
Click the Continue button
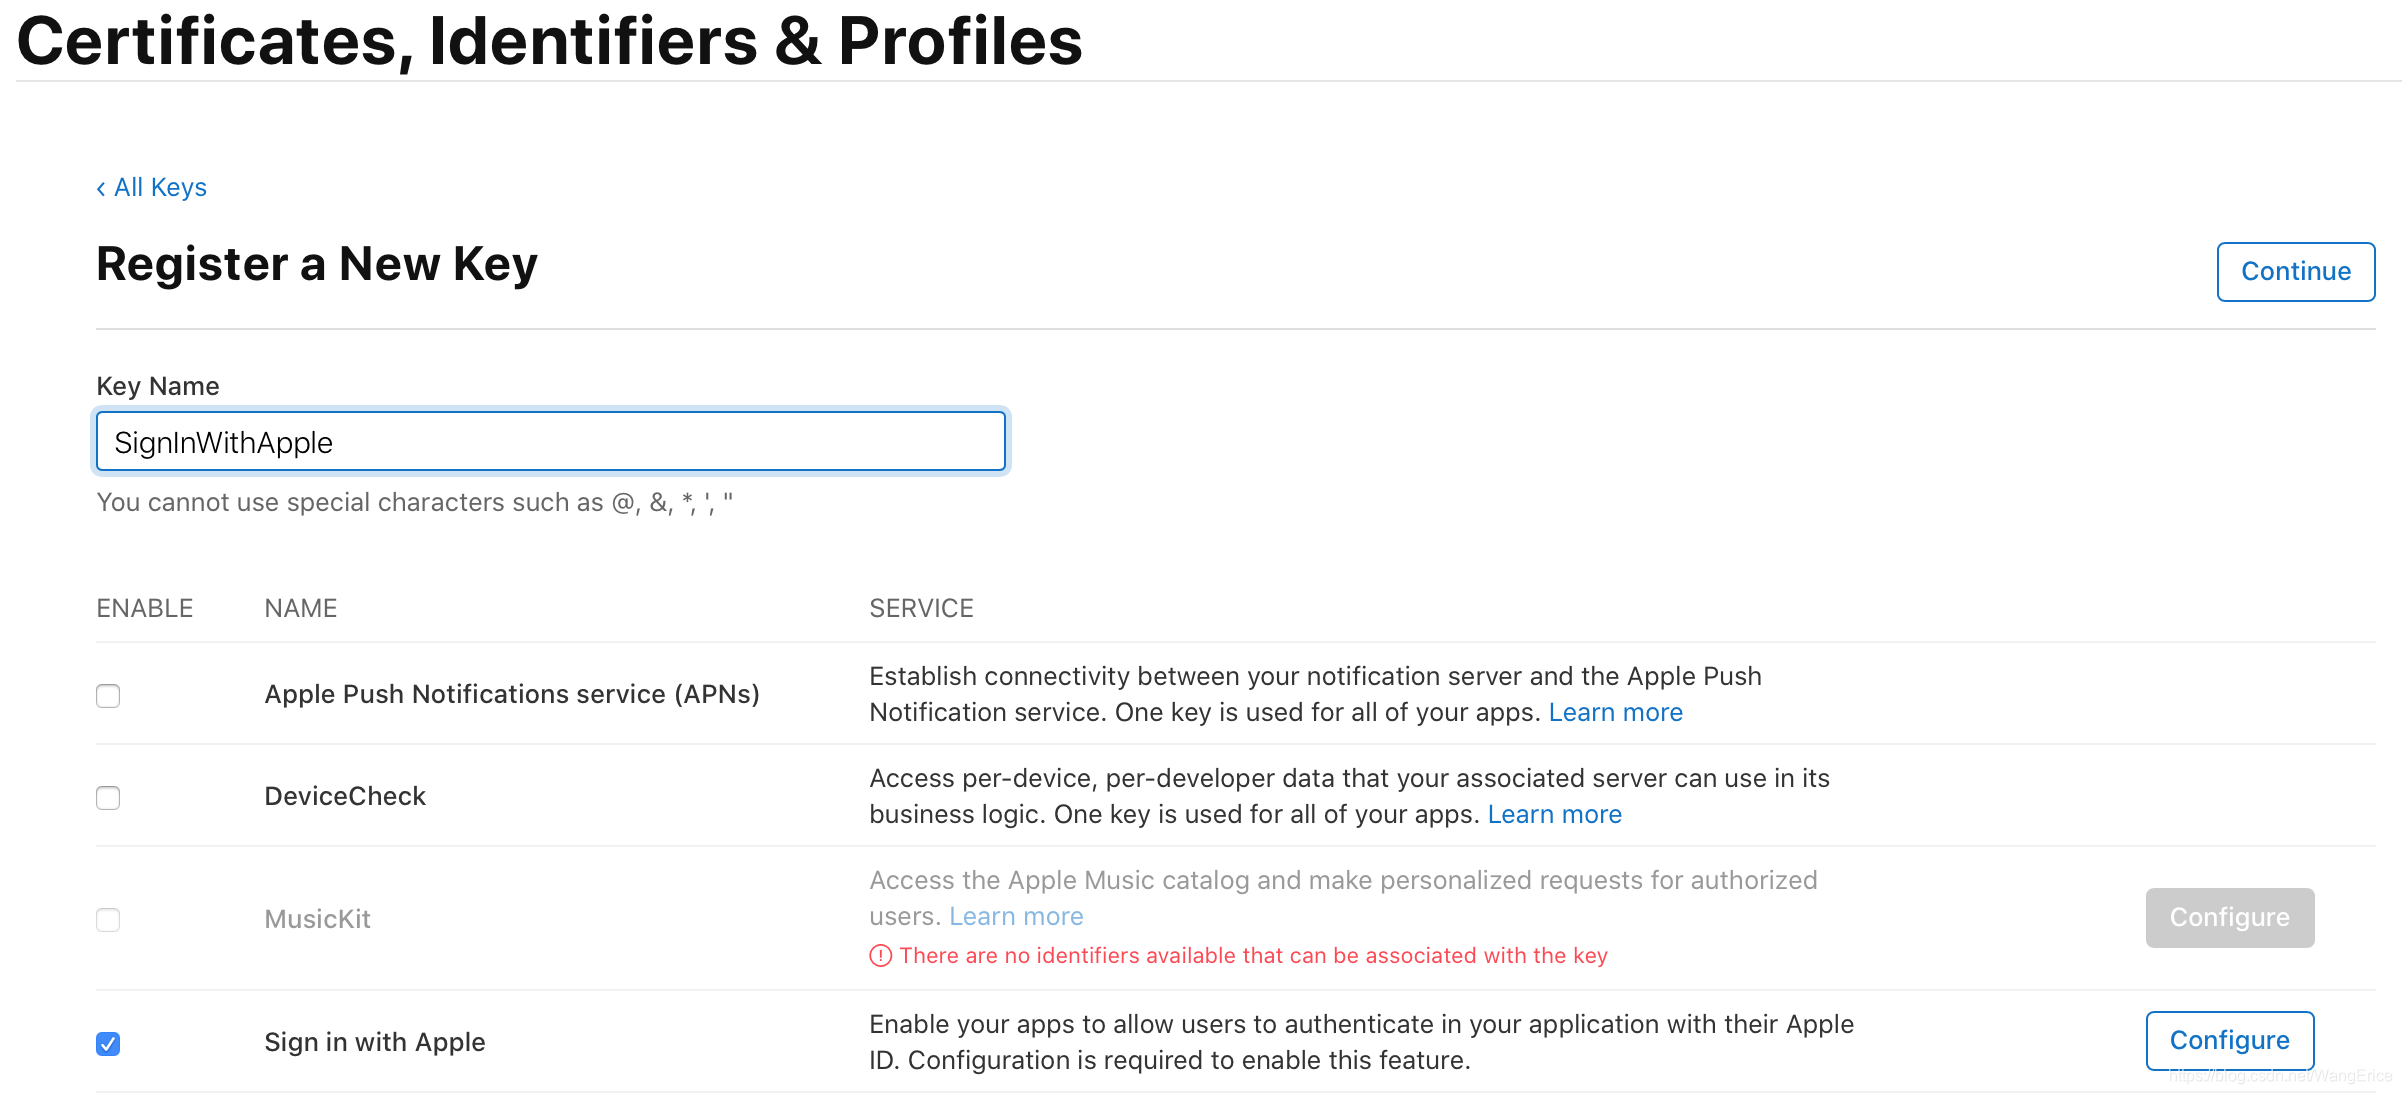click(x=2295, y=271)
